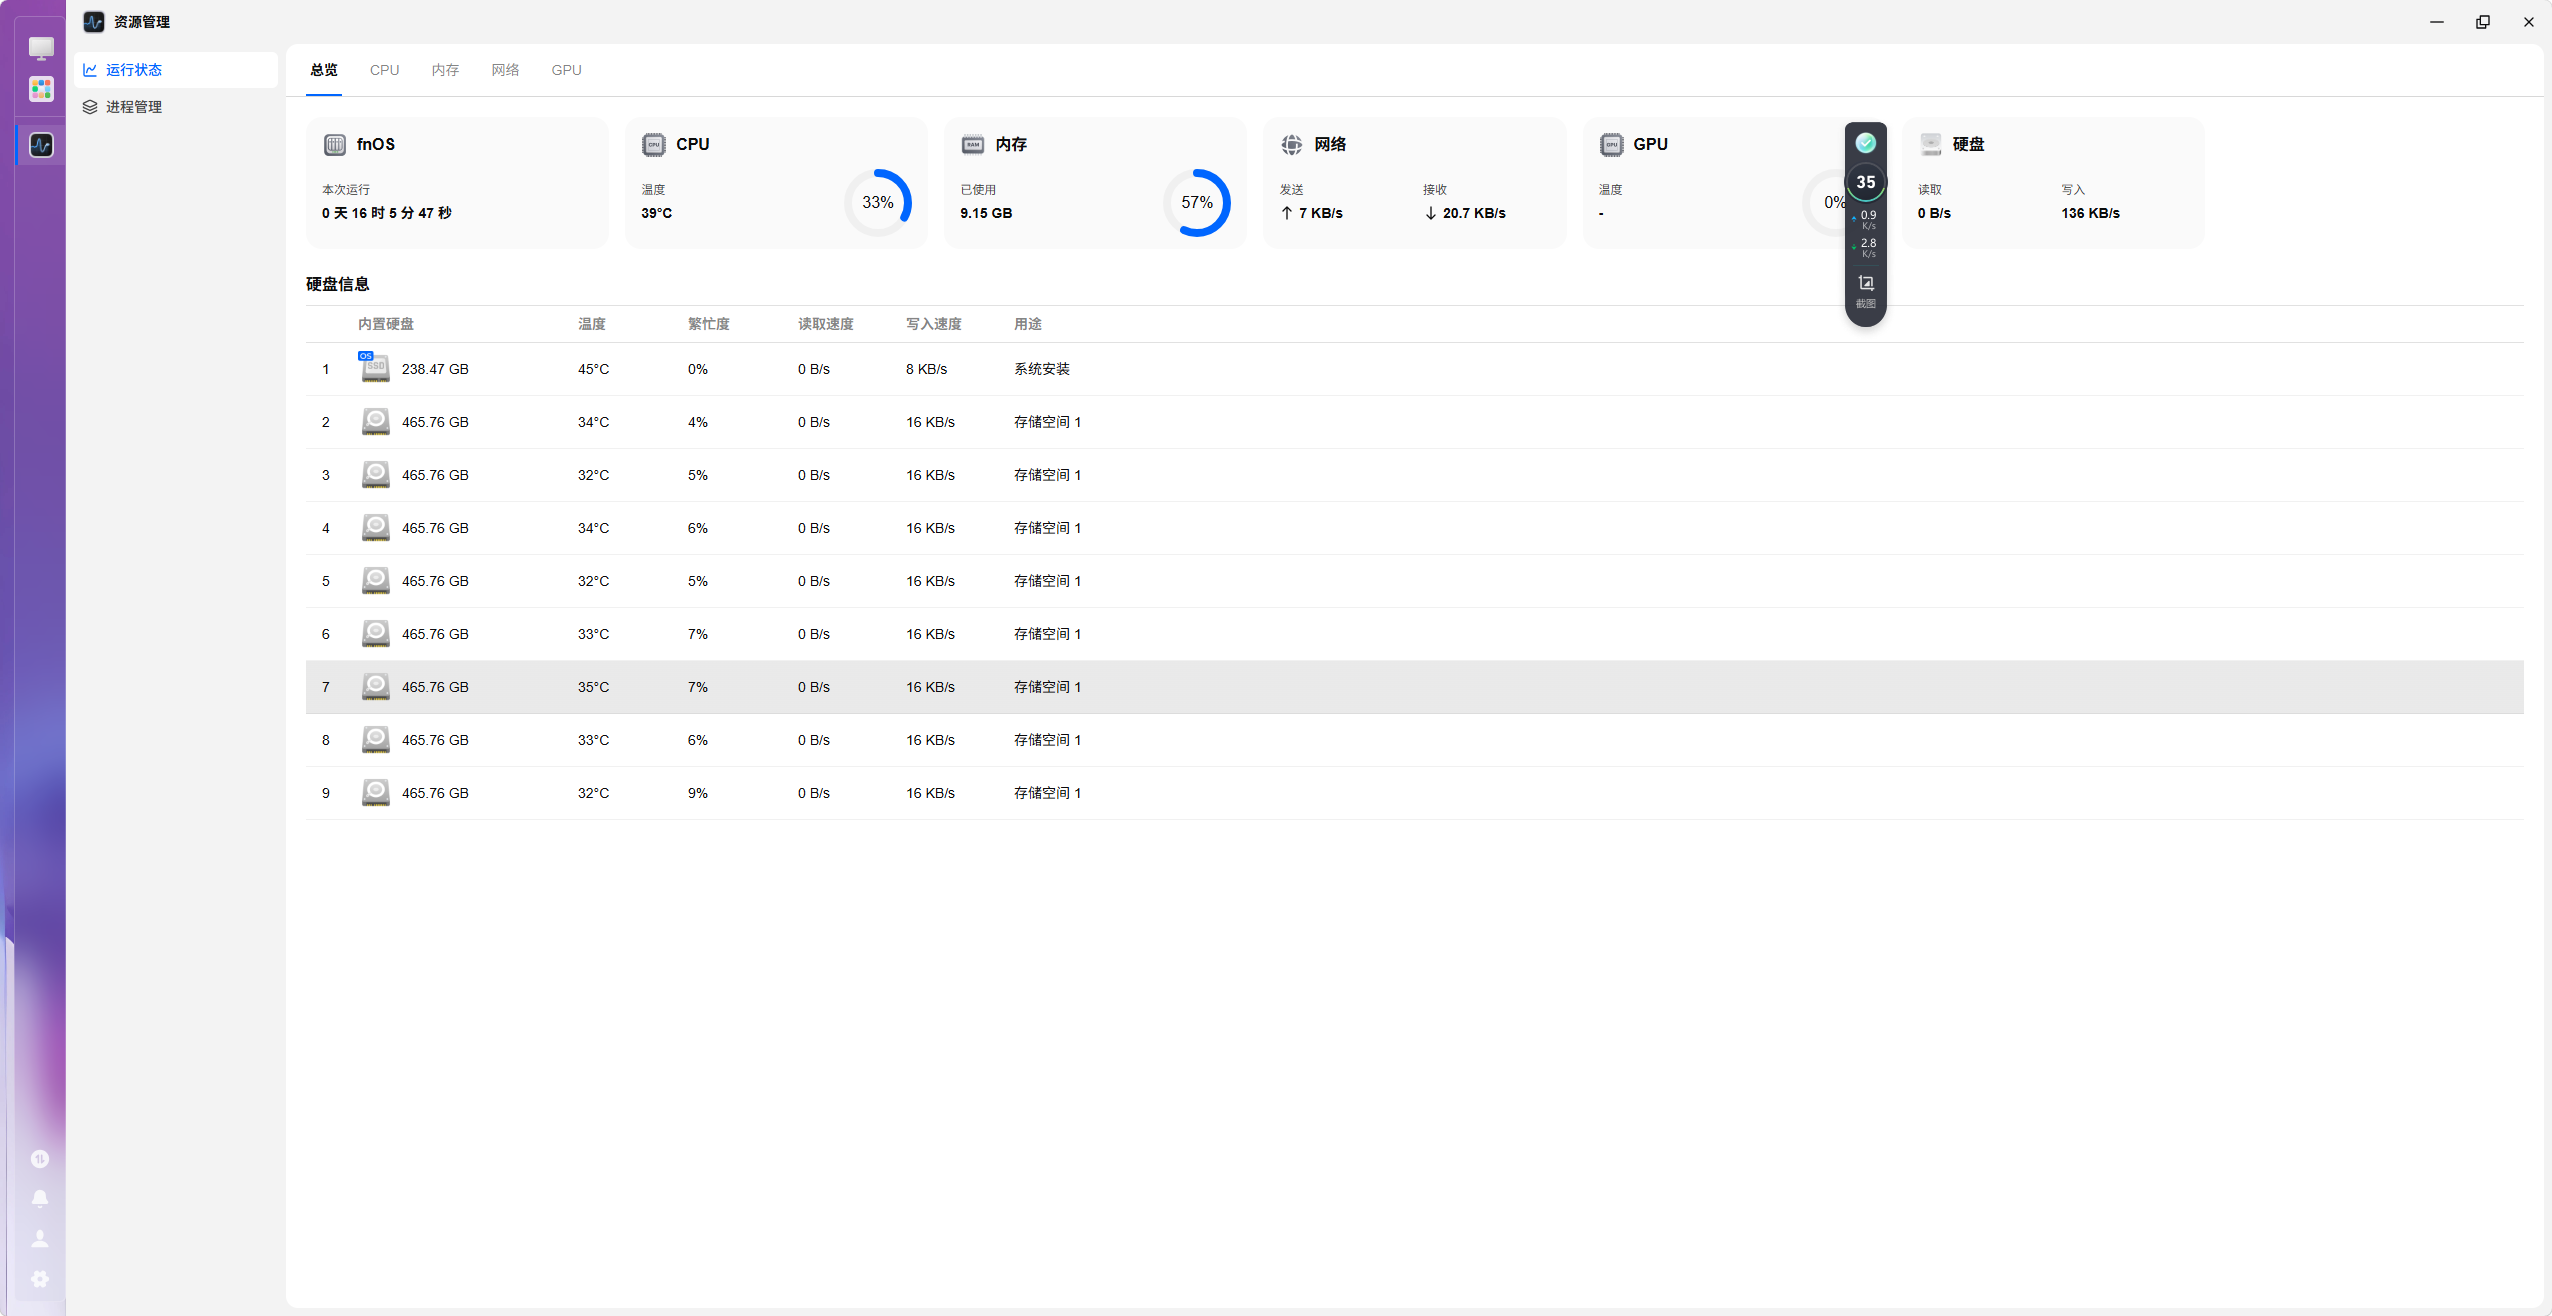
Task: Click the 4% busy value in row 2
Action: click(x=698, y=422)
